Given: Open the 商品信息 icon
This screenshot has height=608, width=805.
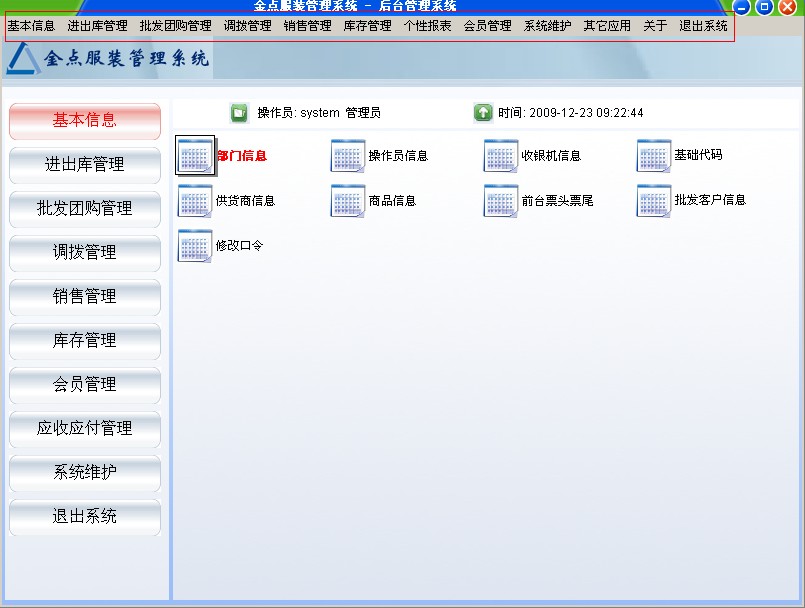Looking at the screenshot, I should pos(348,201).
